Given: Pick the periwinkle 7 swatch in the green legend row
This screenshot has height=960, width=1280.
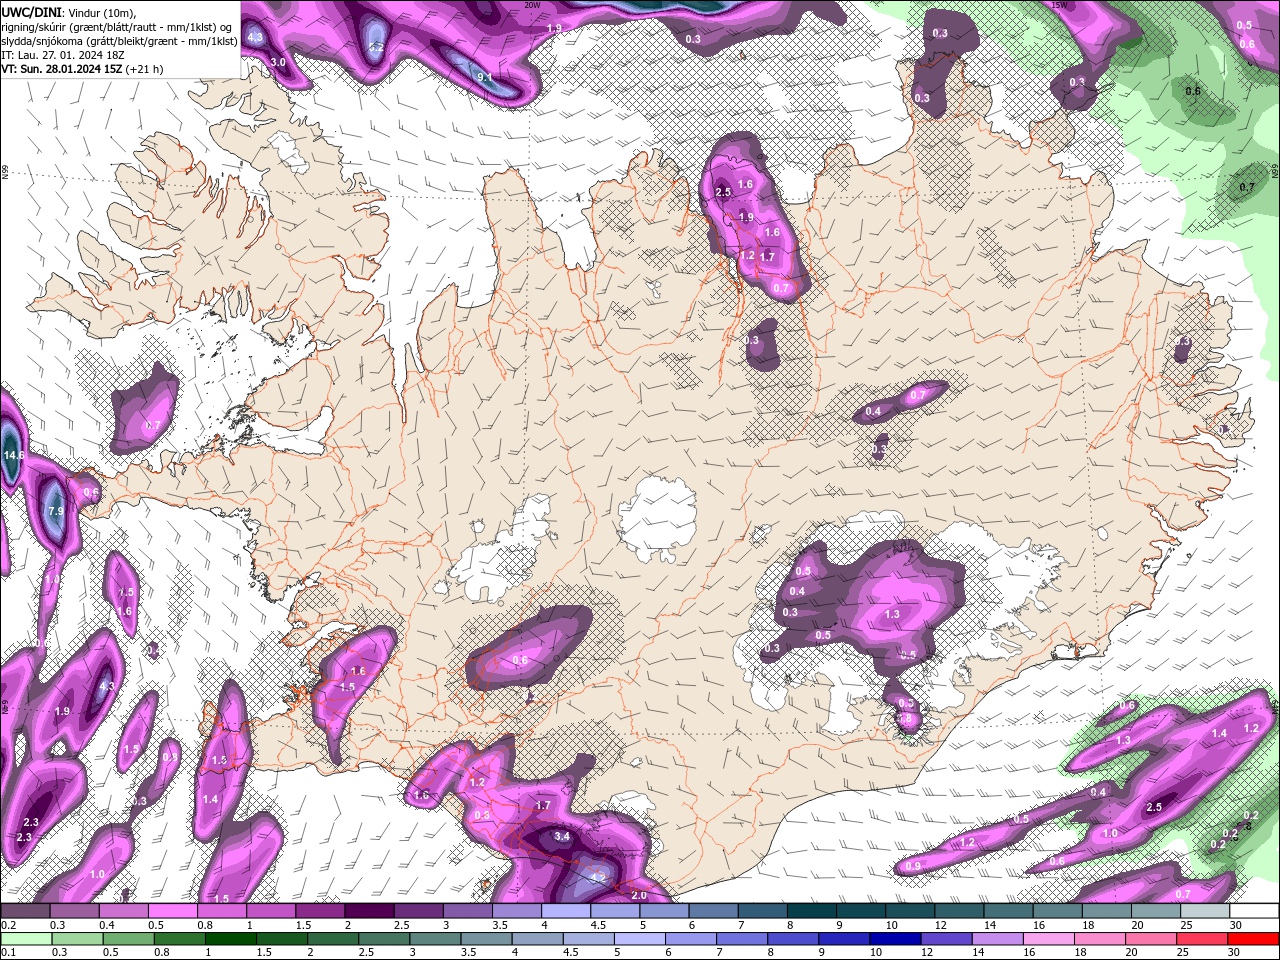Looking at the screenshot, I should [x=742, y=939].
